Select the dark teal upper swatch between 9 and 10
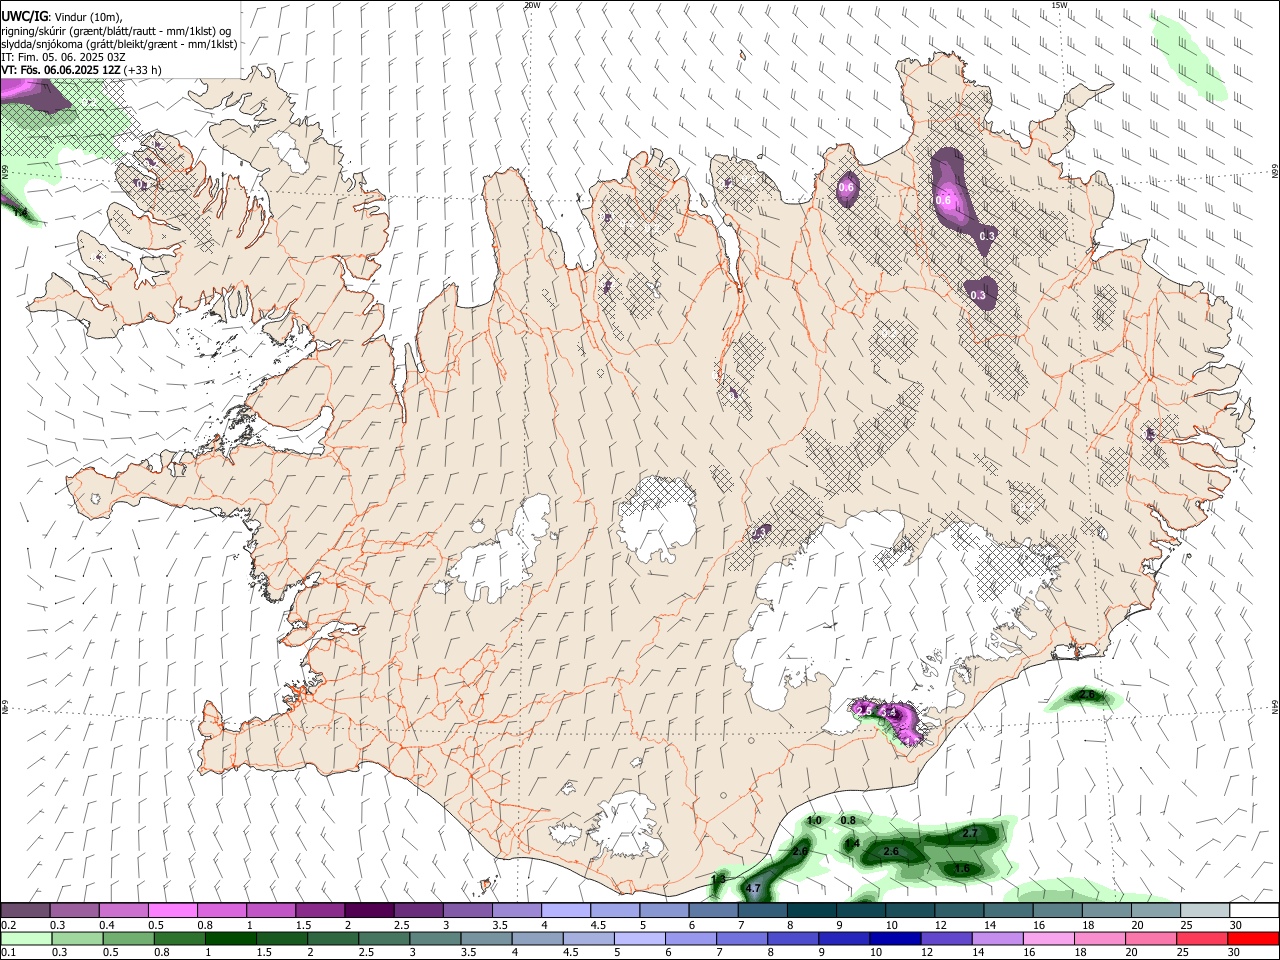Screen dimensions: 1280x960 coord(859,910)
